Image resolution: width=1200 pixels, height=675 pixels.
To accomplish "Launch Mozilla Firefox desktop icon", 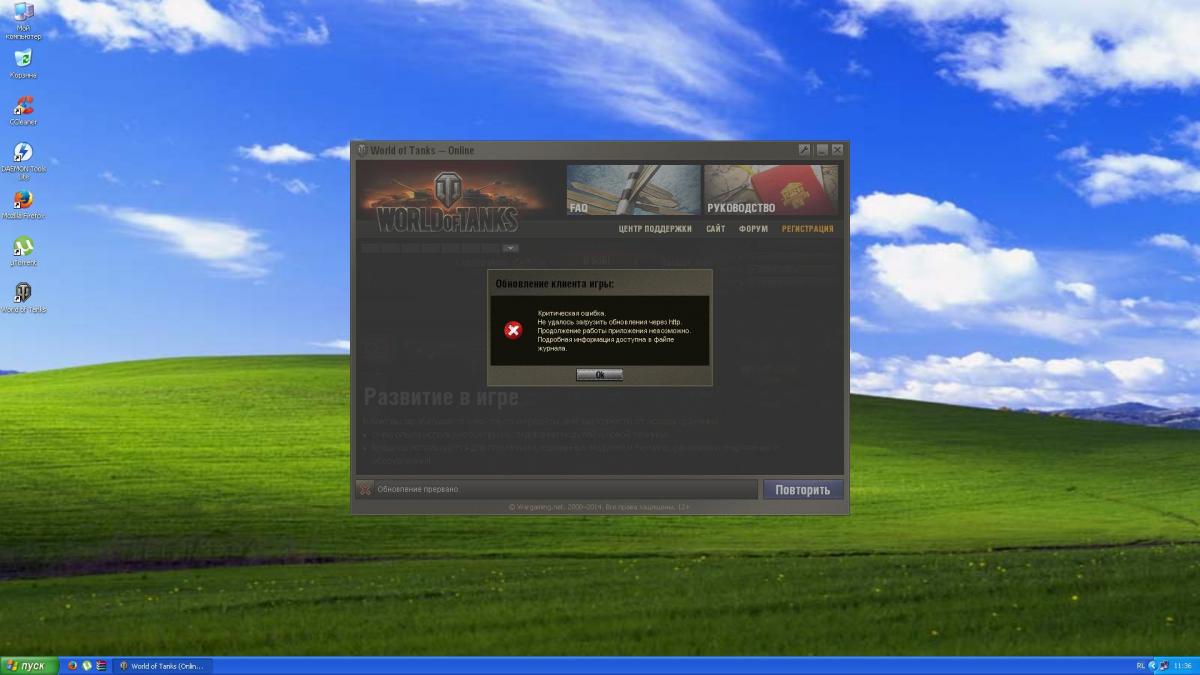I will click(x=23, y=203).
